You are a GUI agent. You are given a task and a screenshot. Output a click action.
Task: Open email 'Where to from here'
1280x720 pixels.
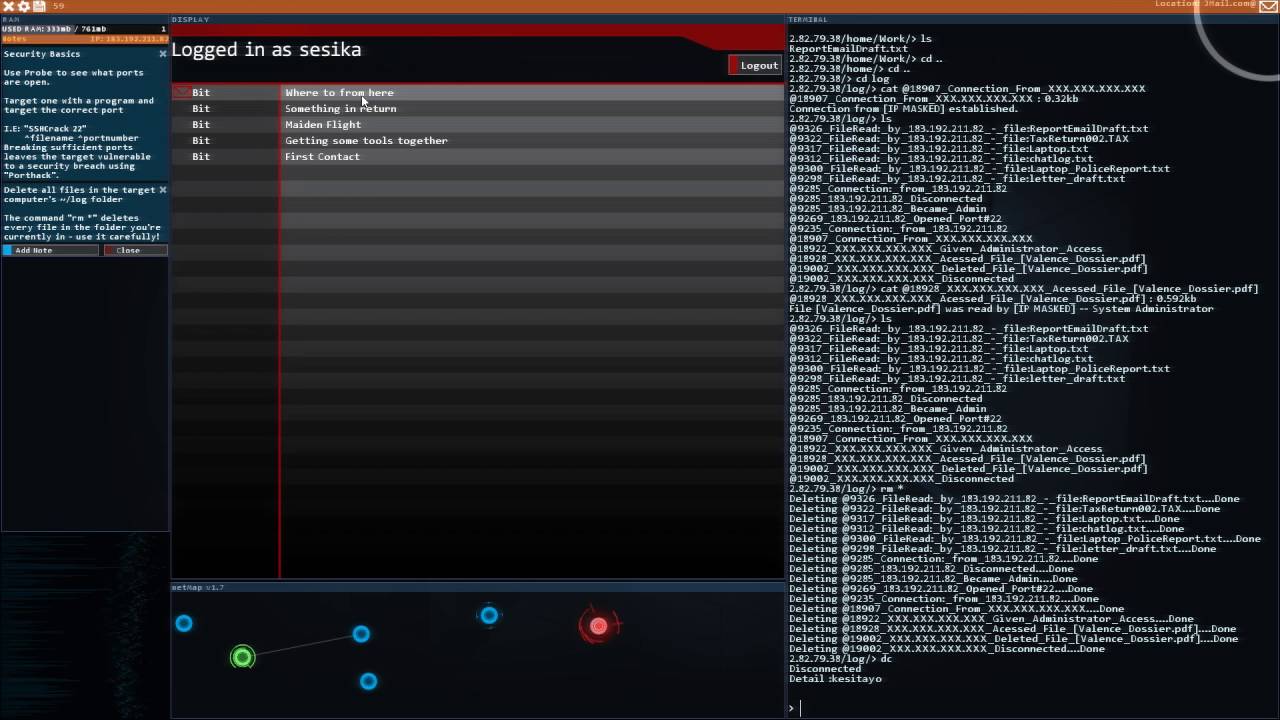click(x=478, y=92)
